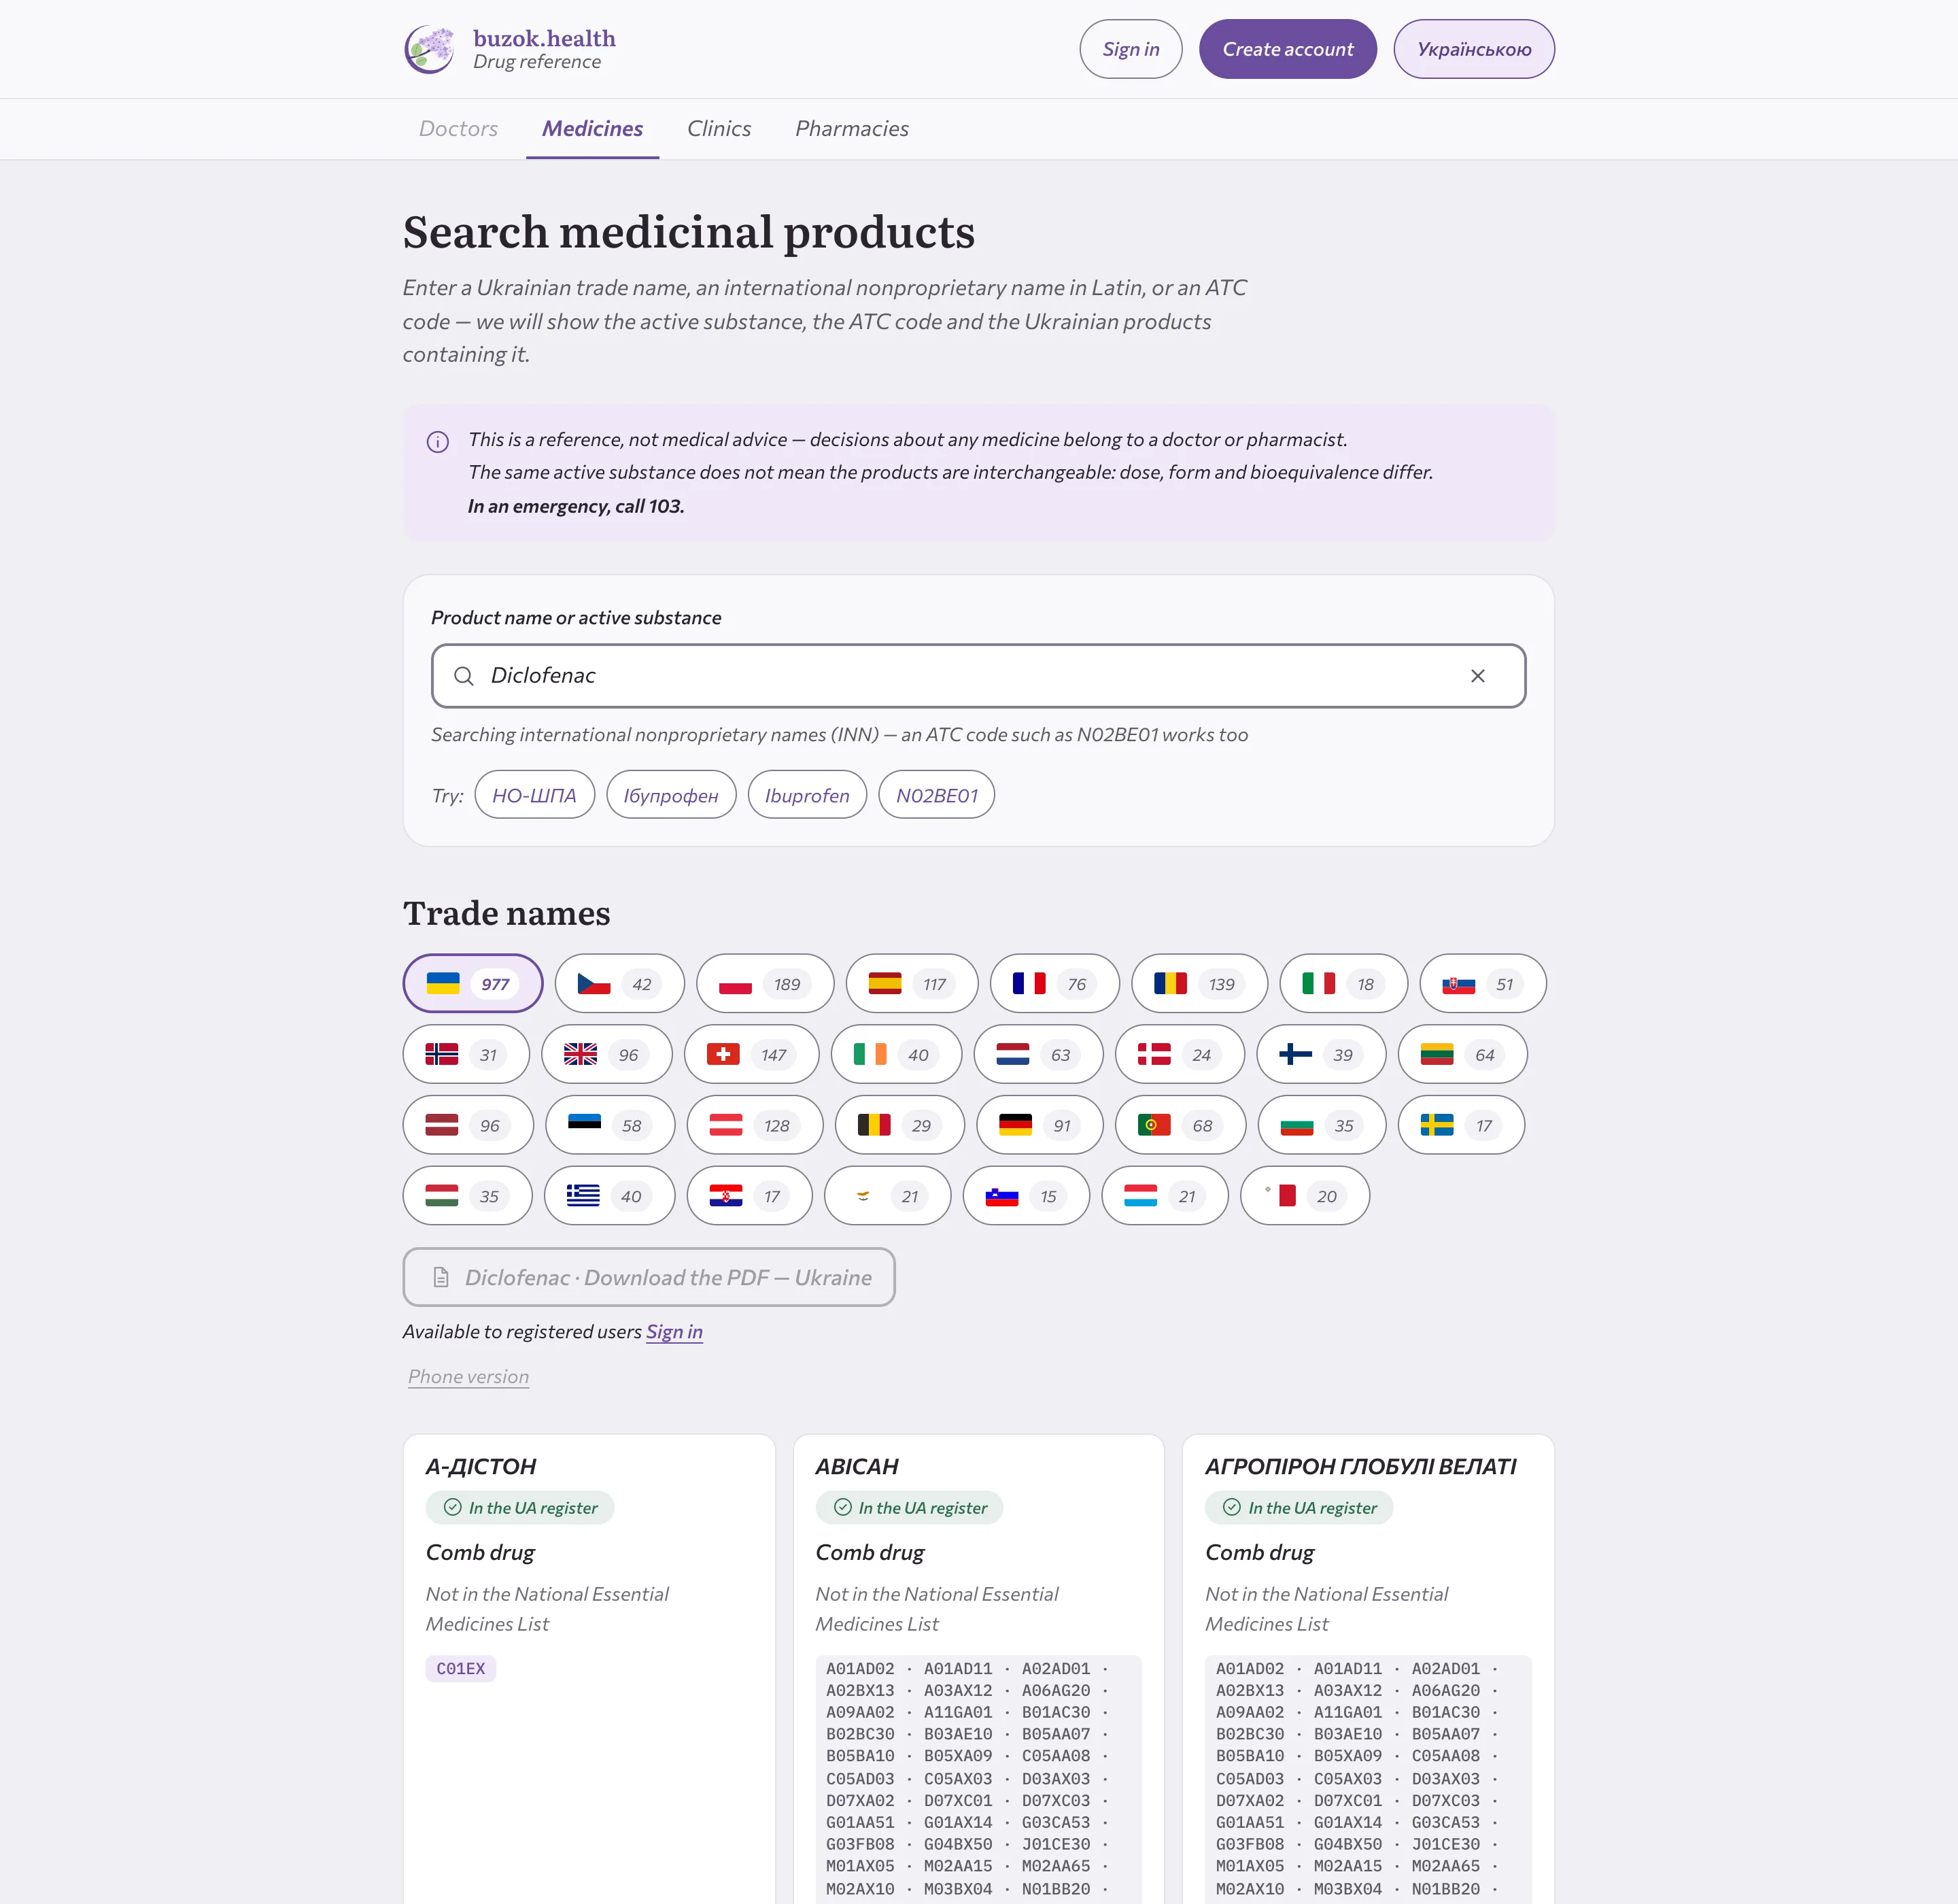Switch language with Українською button
This screenshot has height=1904, width=1958.
pyautogui.click(x=1473, y=49)
